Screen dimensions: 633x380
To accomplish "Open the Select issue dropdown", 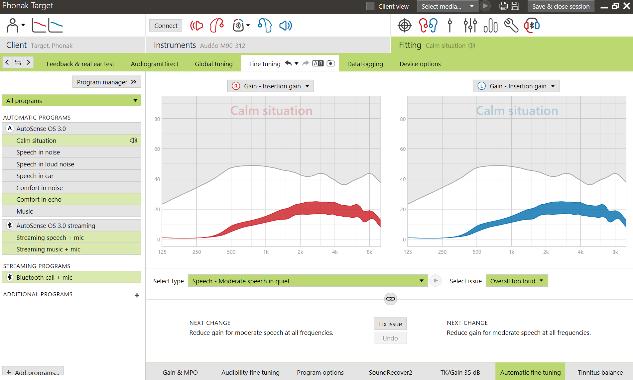I will click(517, 281).
